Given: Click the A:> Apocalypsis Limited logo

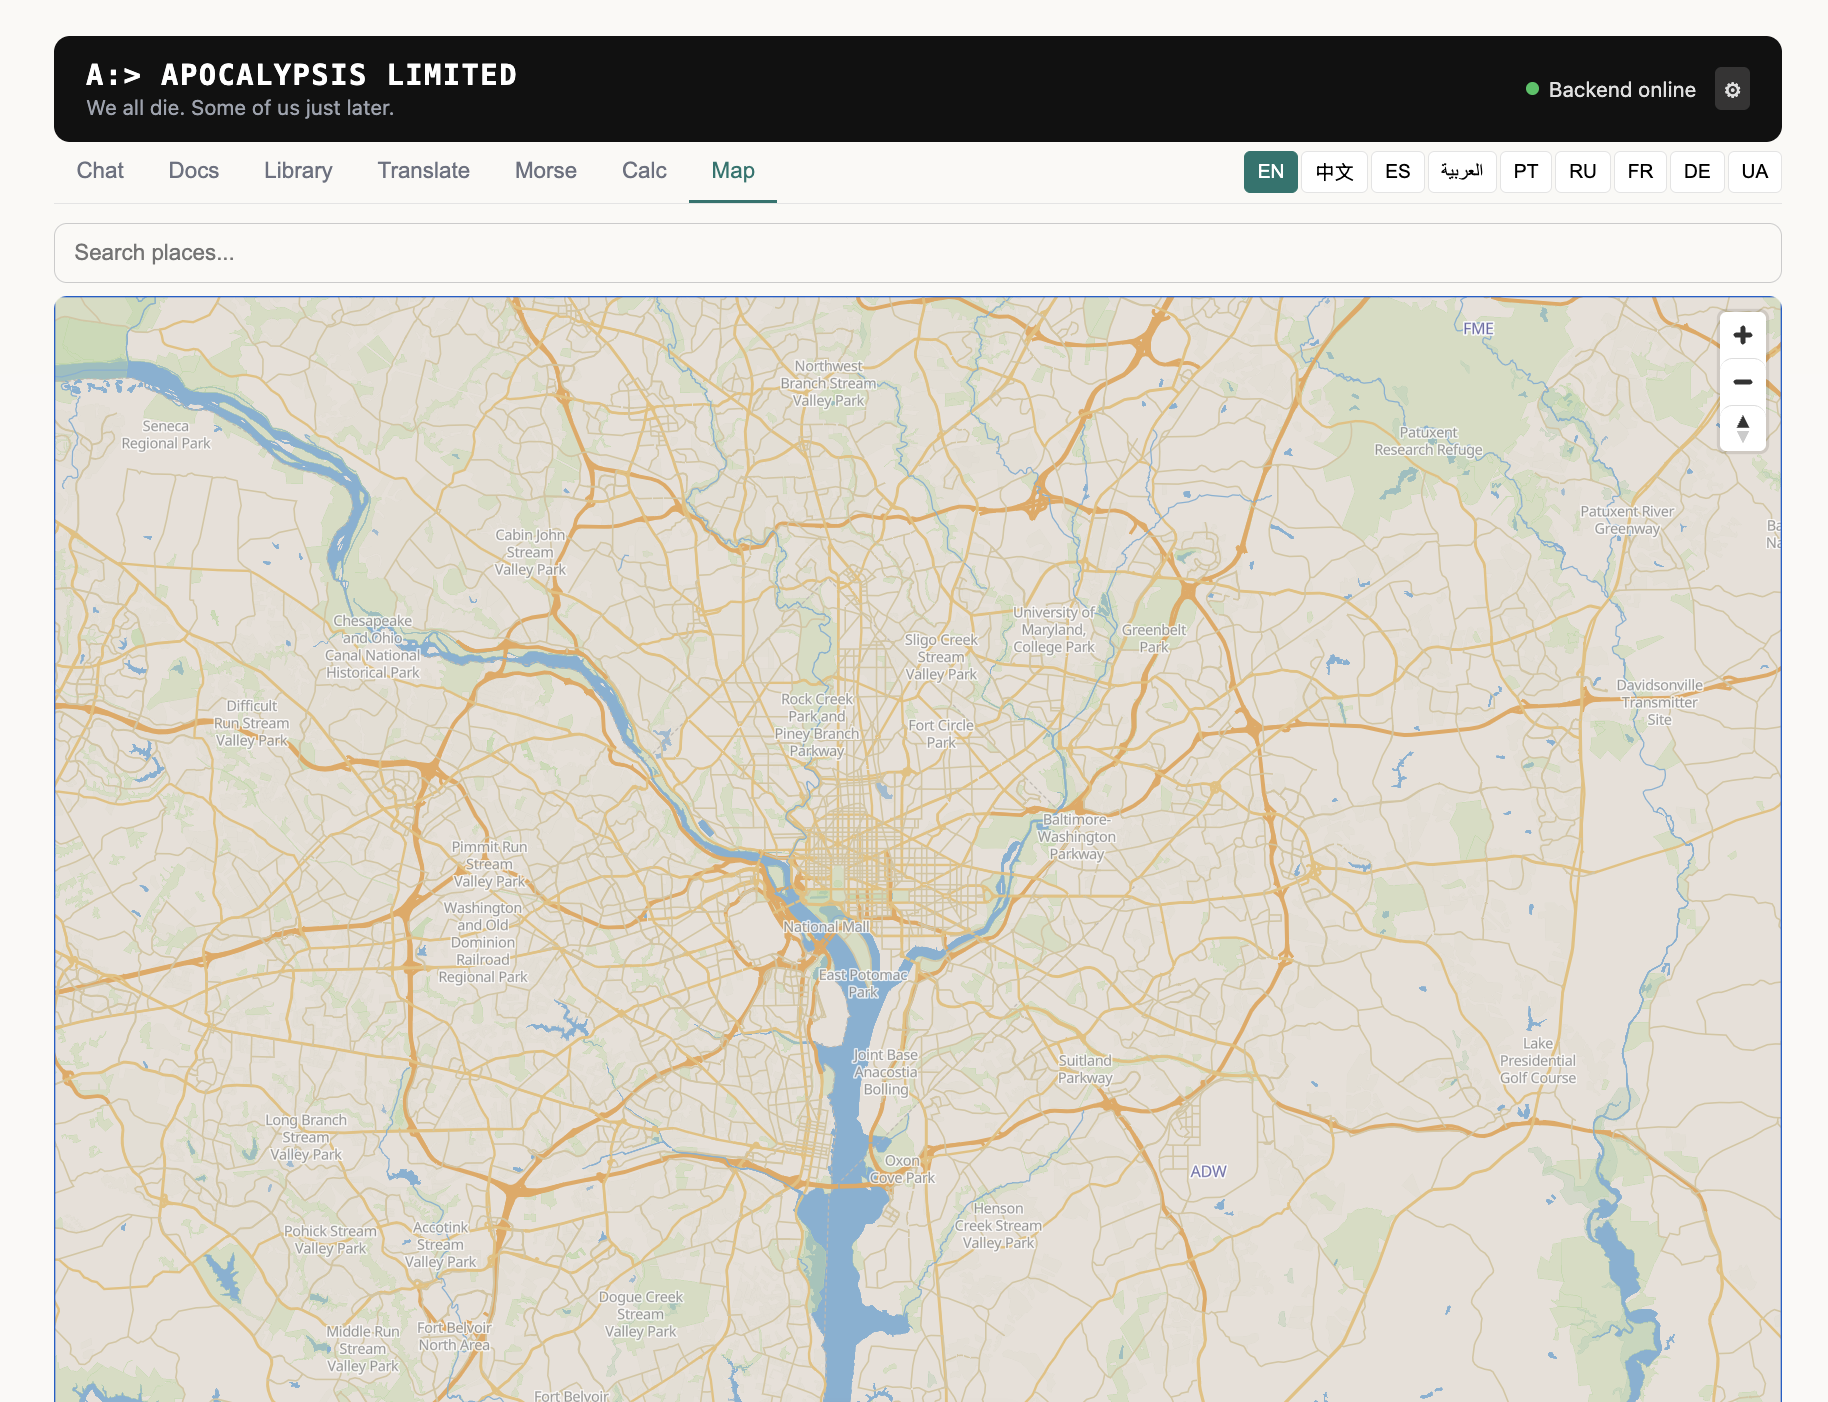Looking at the screenshot, I should (x=302, y=74).
